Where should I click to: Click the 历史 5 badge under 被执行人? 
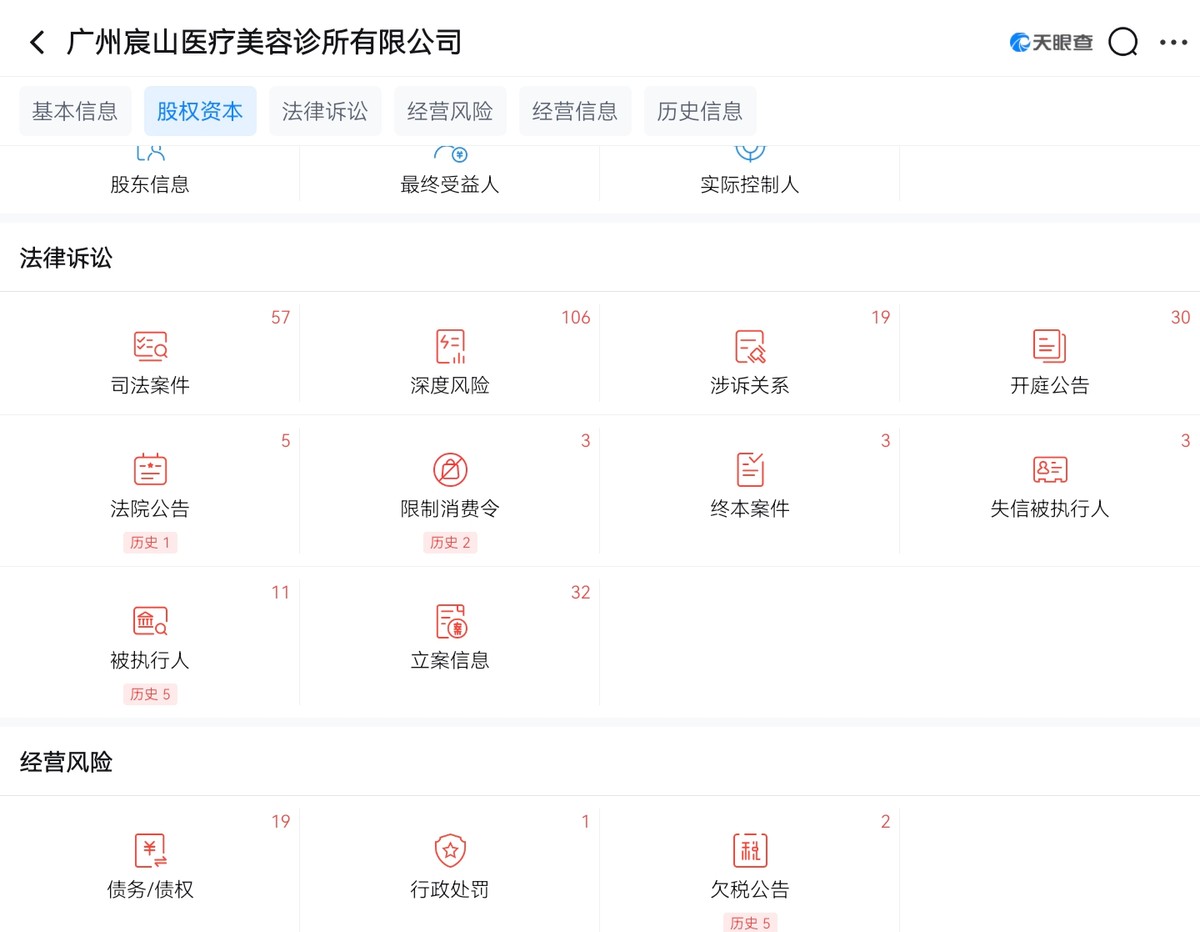(150, 694)
